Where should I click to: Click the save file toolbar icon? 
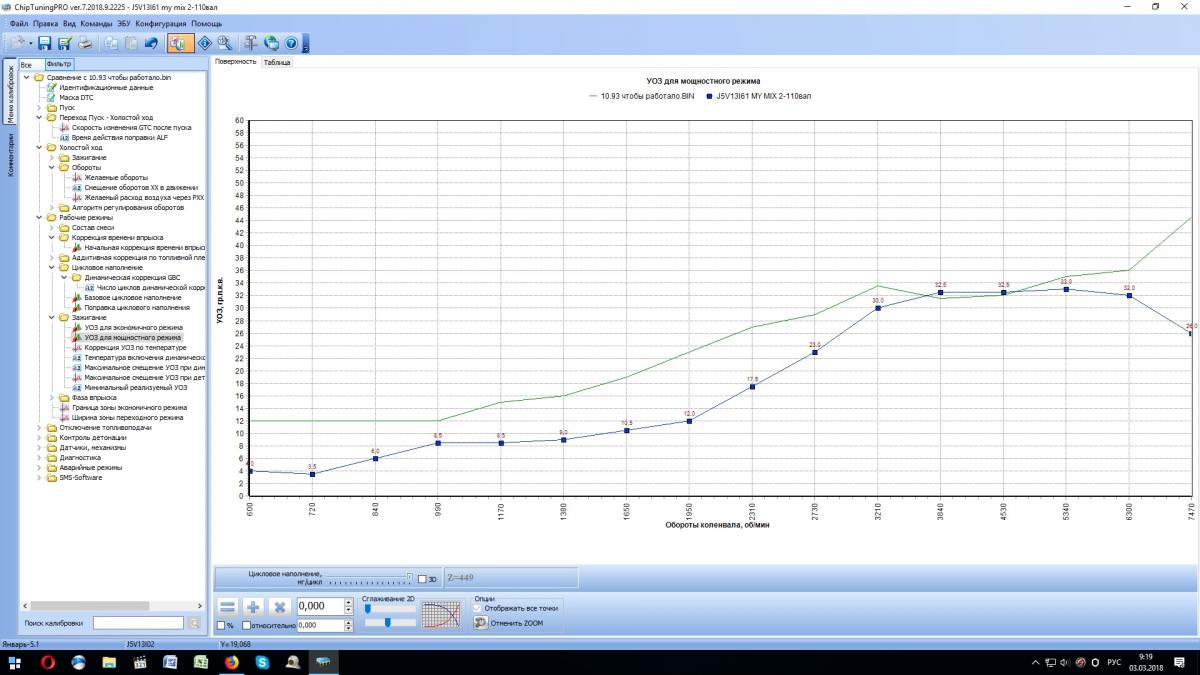[45, 43]
